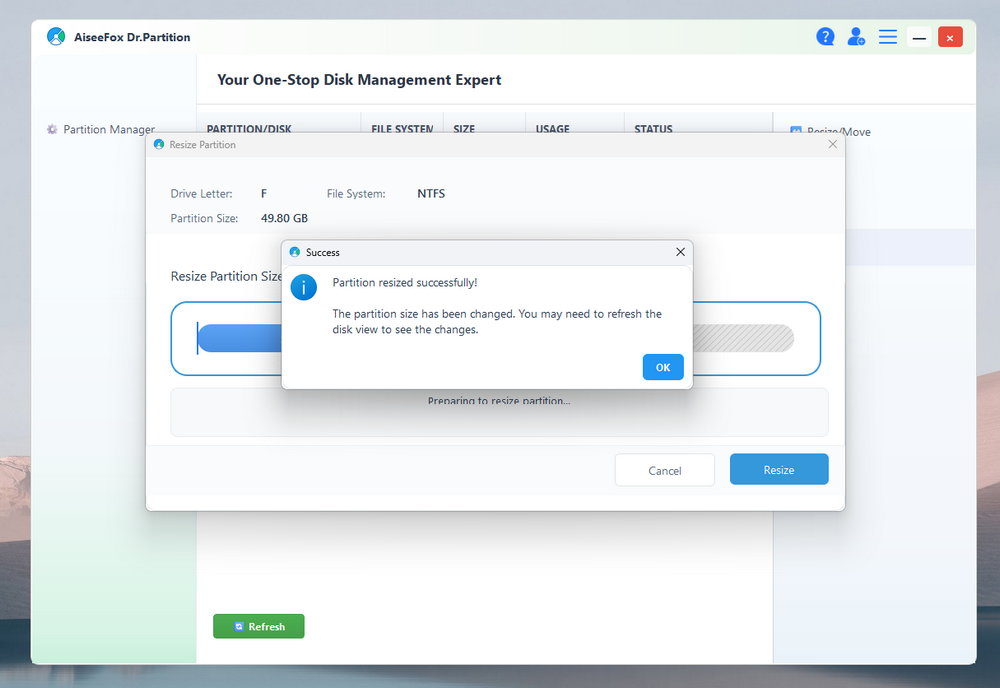Image resolution: width=1000 pixels, height=688 pixels.
Task: Click the Resize/Move icon in right panel
Action: (796, 131)
